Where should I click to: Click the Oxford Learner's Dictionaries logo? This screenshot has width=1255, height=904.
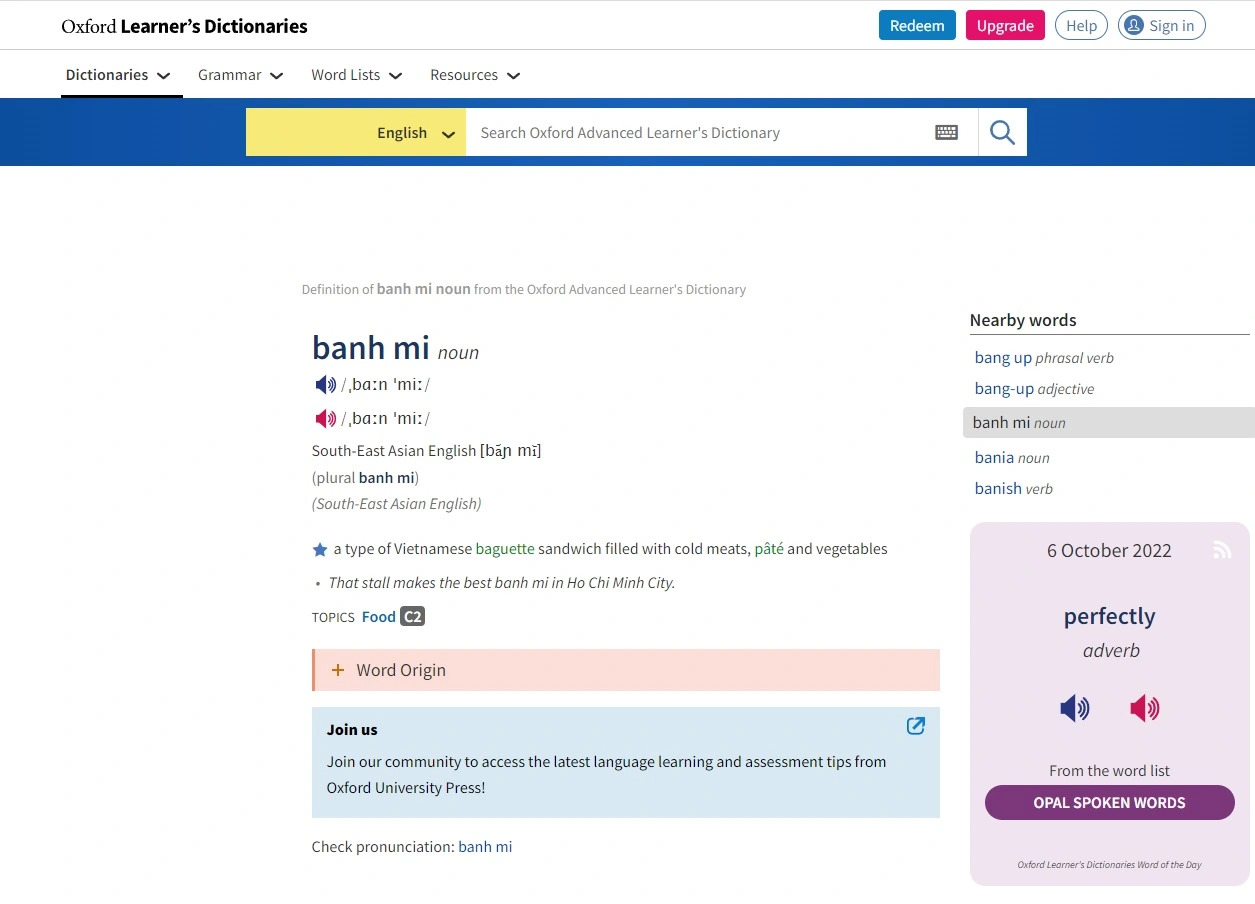(x=184, y=25)
